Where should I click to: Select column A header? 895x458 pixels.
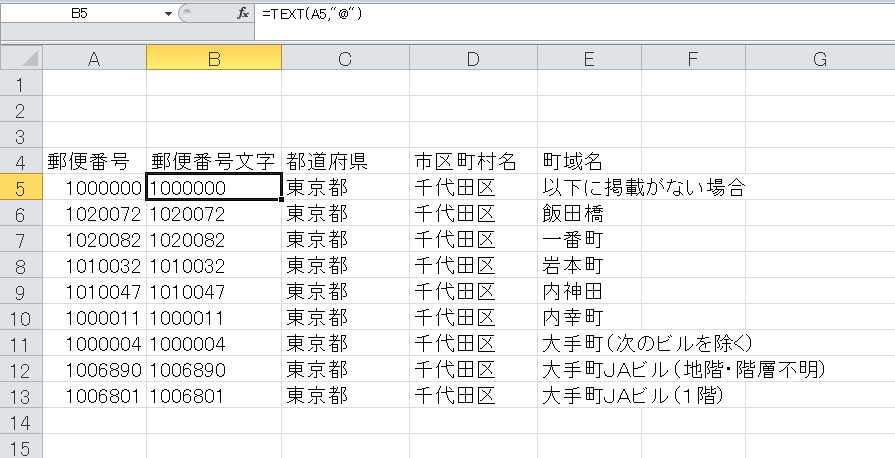click(x=94, y=58)
